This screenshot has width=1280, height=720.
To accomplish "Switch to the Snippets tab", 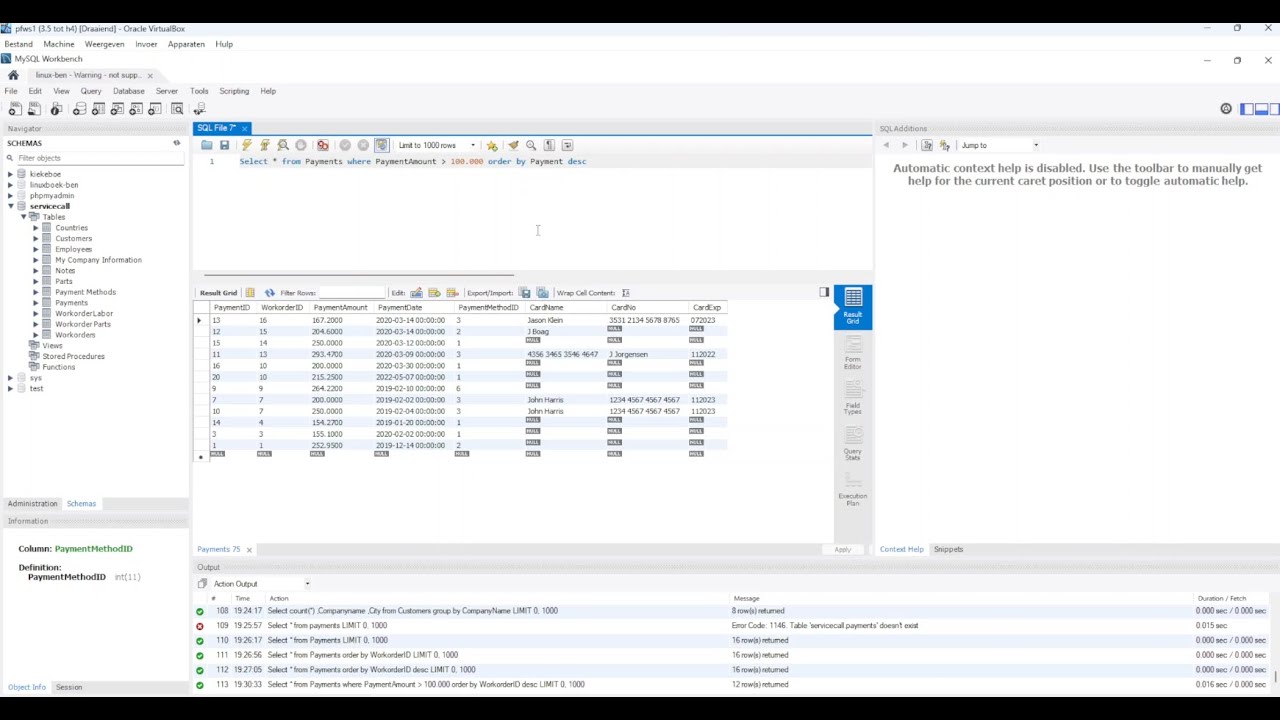I will [x=948, y=549].
